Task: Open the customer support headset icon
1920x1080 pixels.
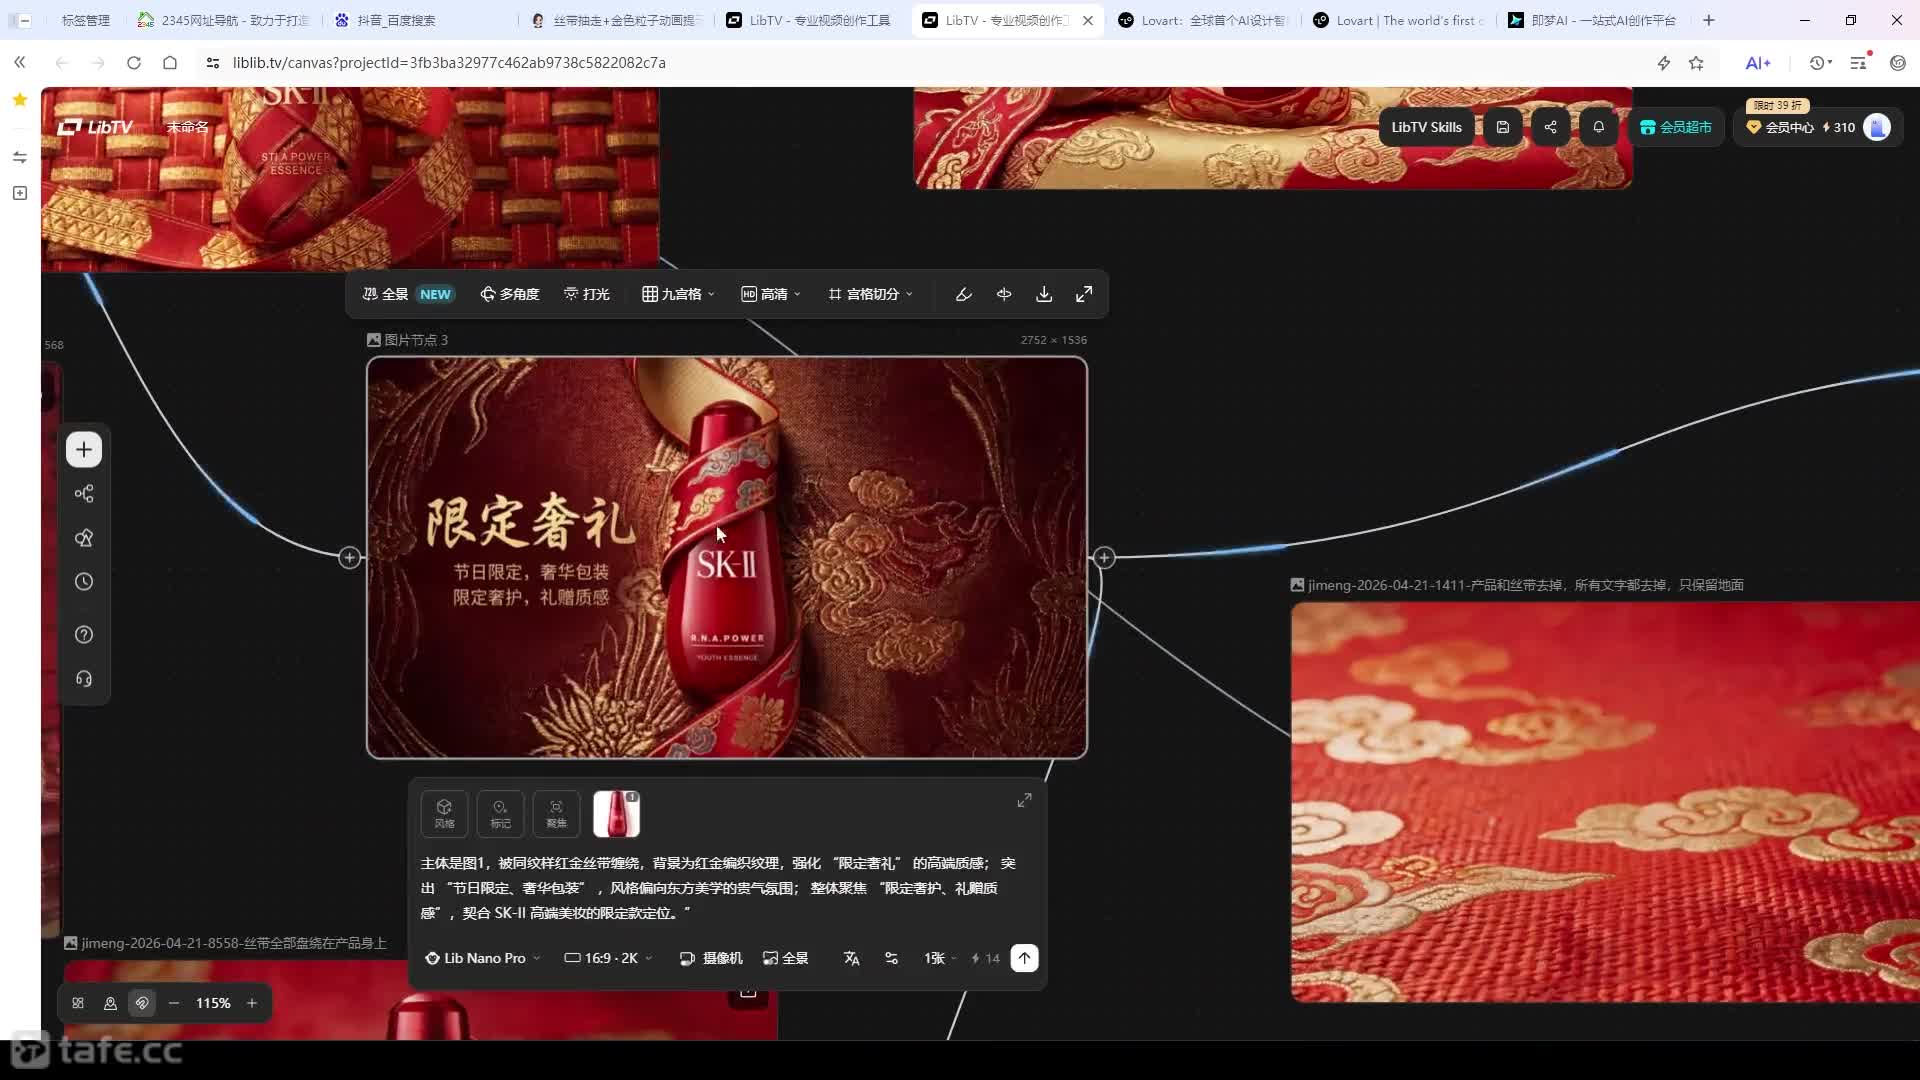Action: click(x=84, y=679)
